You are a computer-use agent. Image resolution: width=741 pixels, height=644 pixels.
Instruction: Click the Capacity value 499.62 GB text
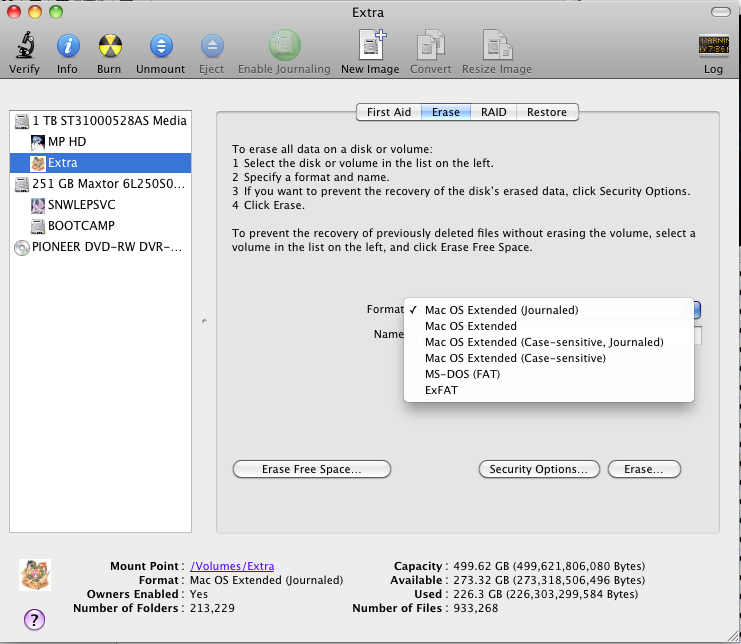tap(549, 566)
